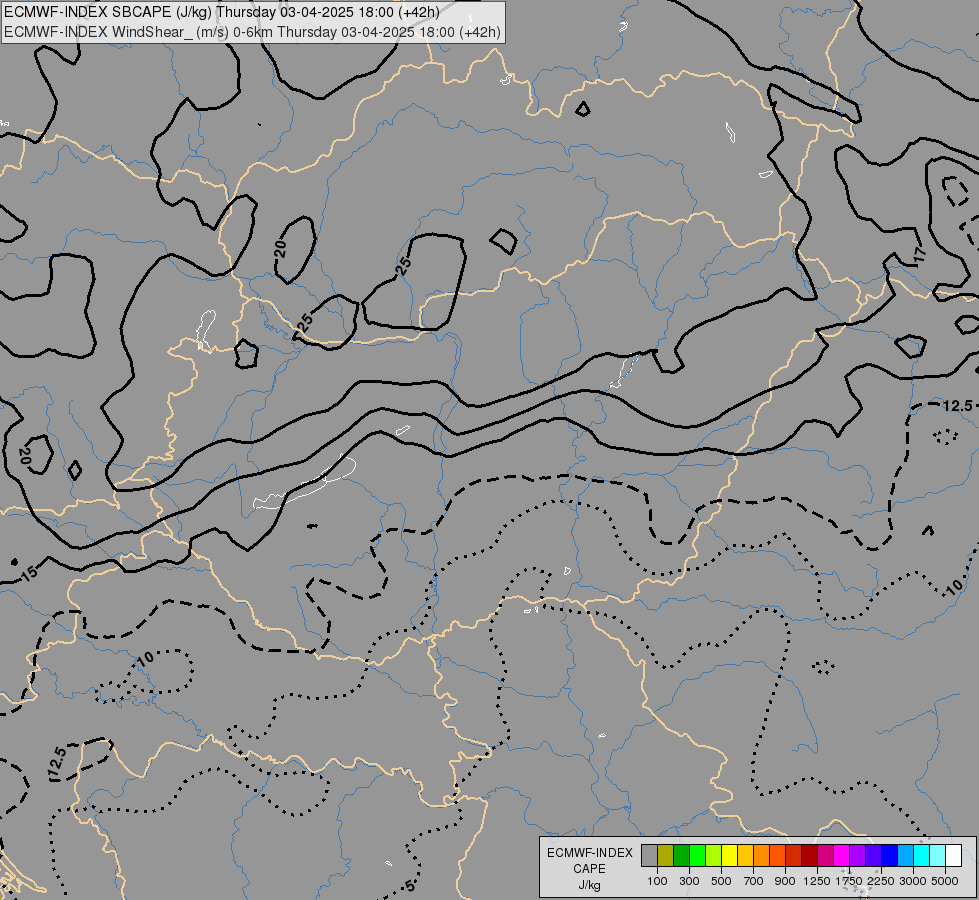Click the J/kg units label in the legend
The height and width of the screenshot is (900, 979).
pyautogui.click(x=589, y=885)
